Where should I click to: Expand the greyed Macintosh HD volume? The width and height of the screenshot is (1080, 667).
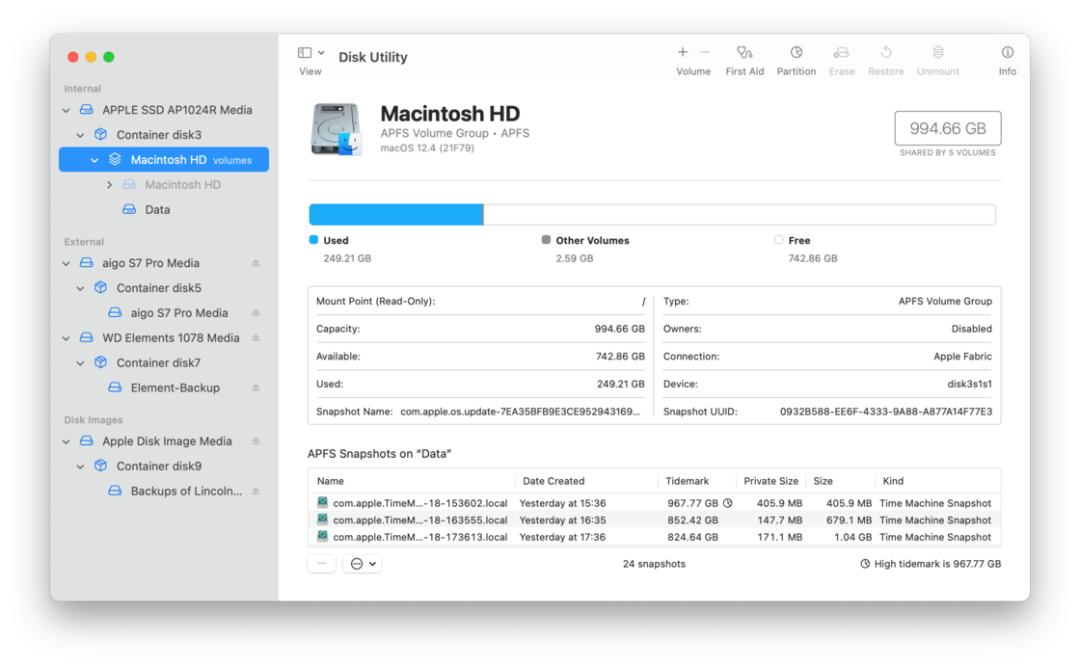click(x=110, y=185)
